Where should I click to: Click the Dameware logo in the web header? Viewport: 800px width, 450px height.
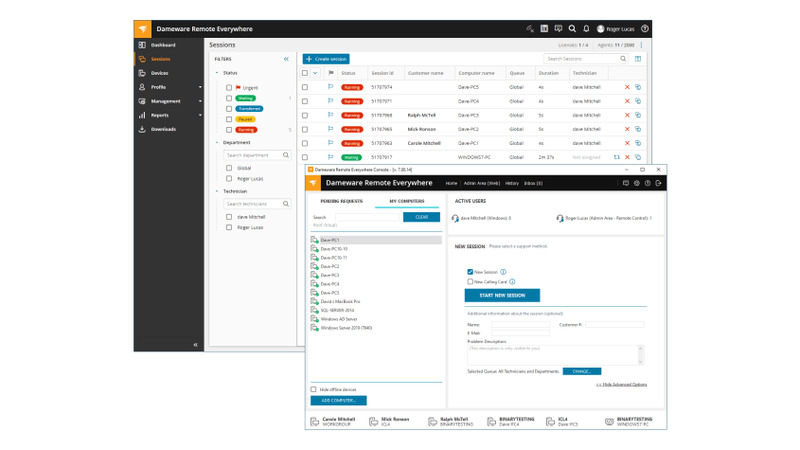coord(143,29)
